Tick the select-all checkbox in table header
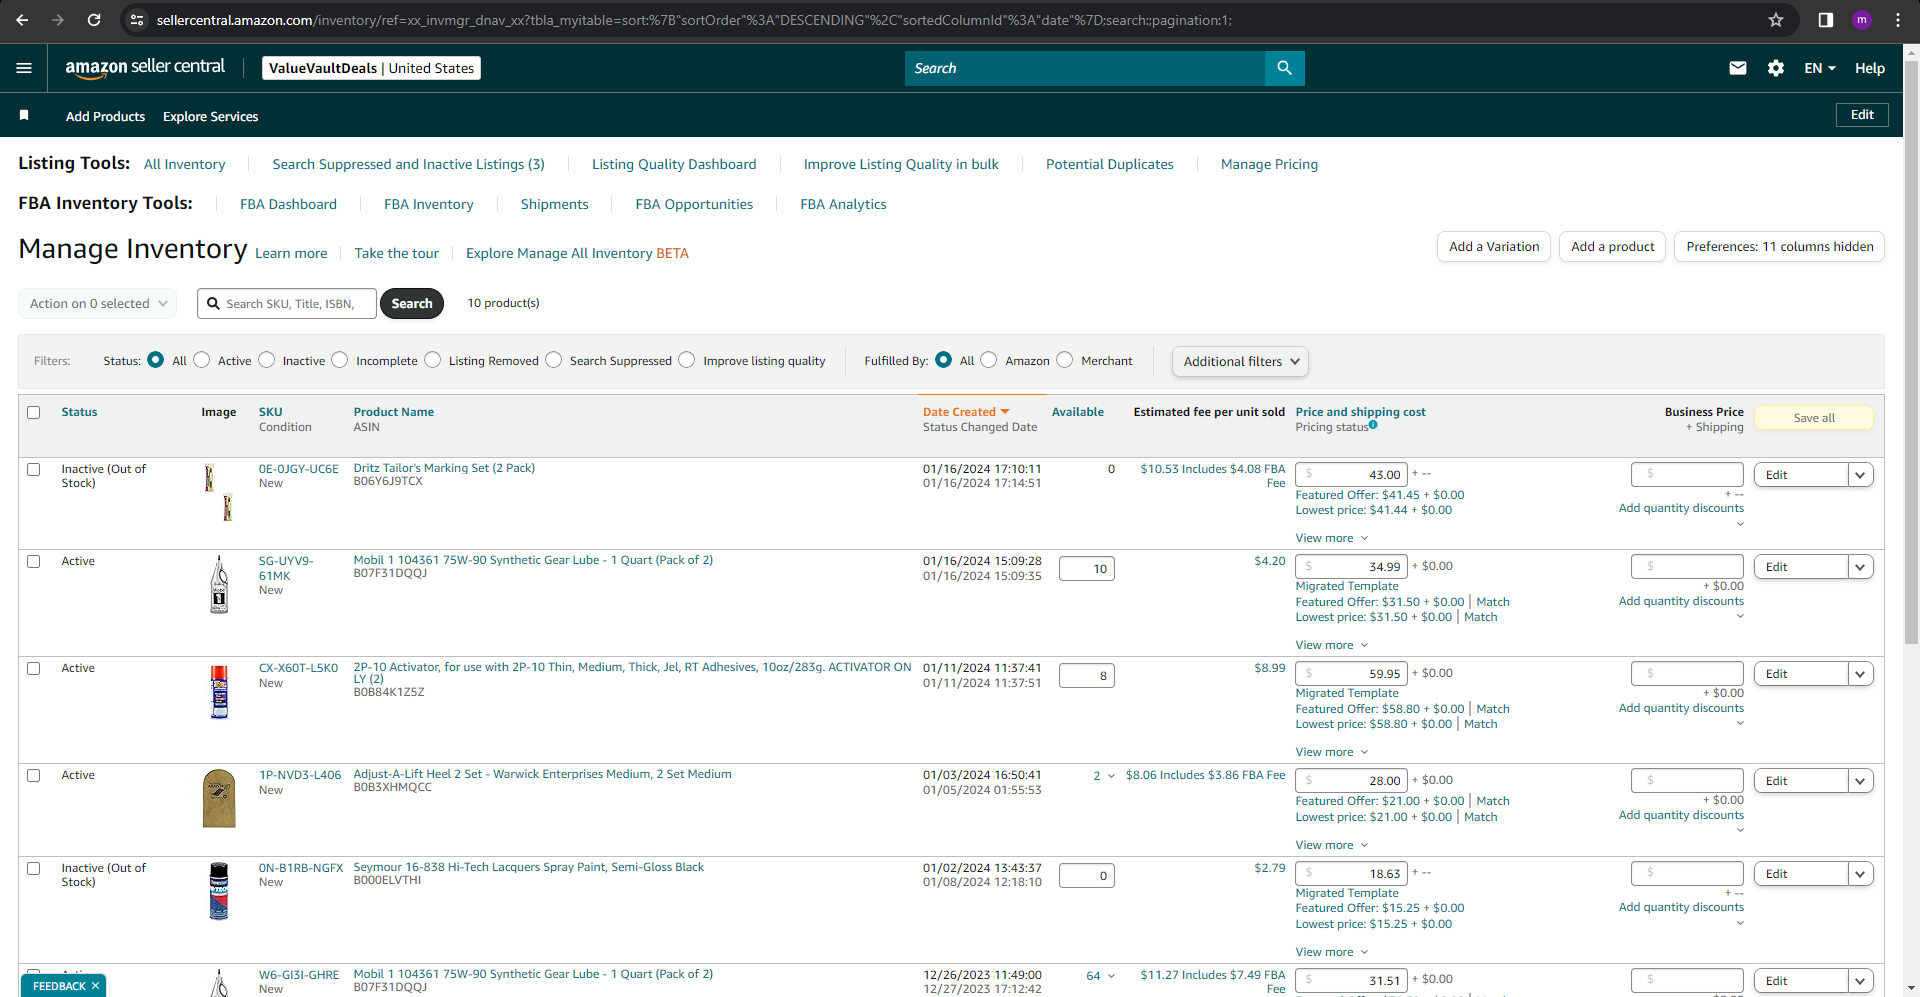This screenshot has height=997, width=1920. (34, 412)
